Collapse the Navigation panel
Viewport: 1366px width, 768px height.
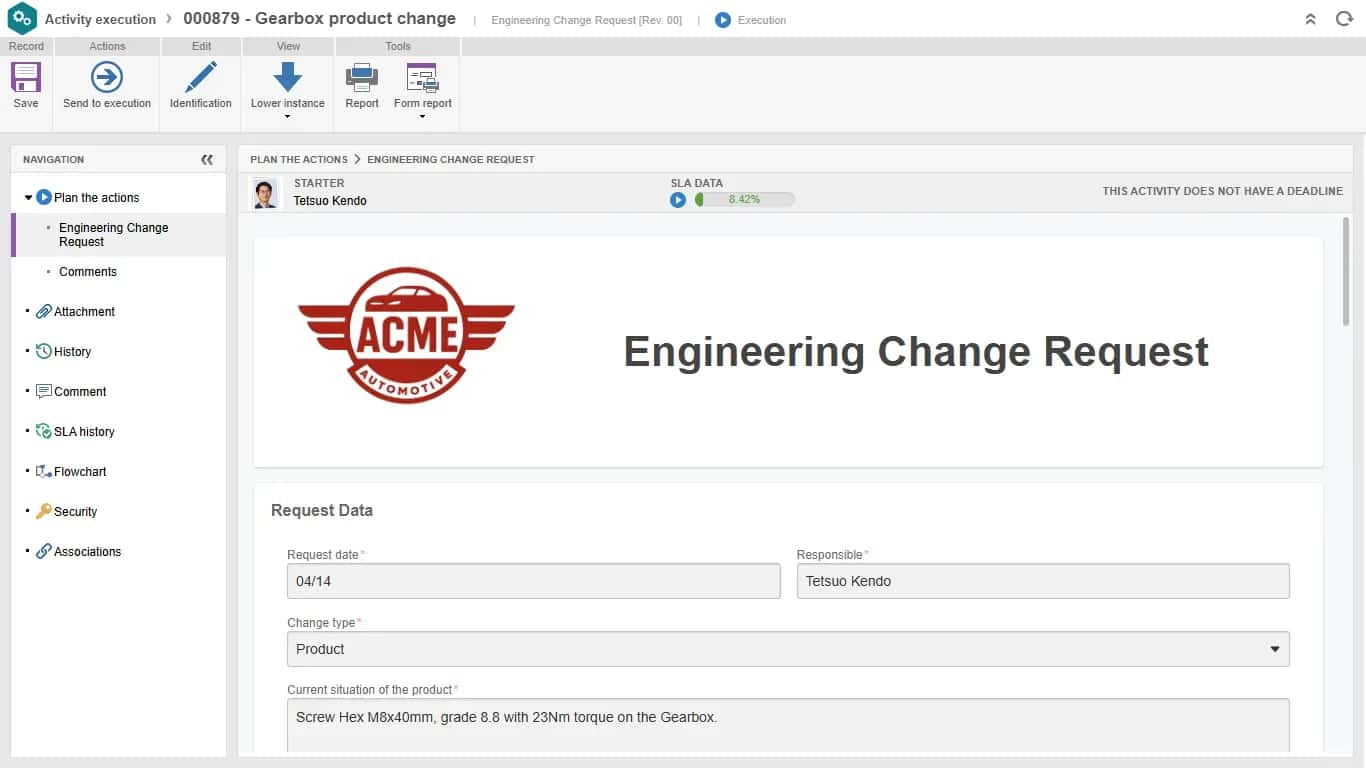click(x=207, y=160)
